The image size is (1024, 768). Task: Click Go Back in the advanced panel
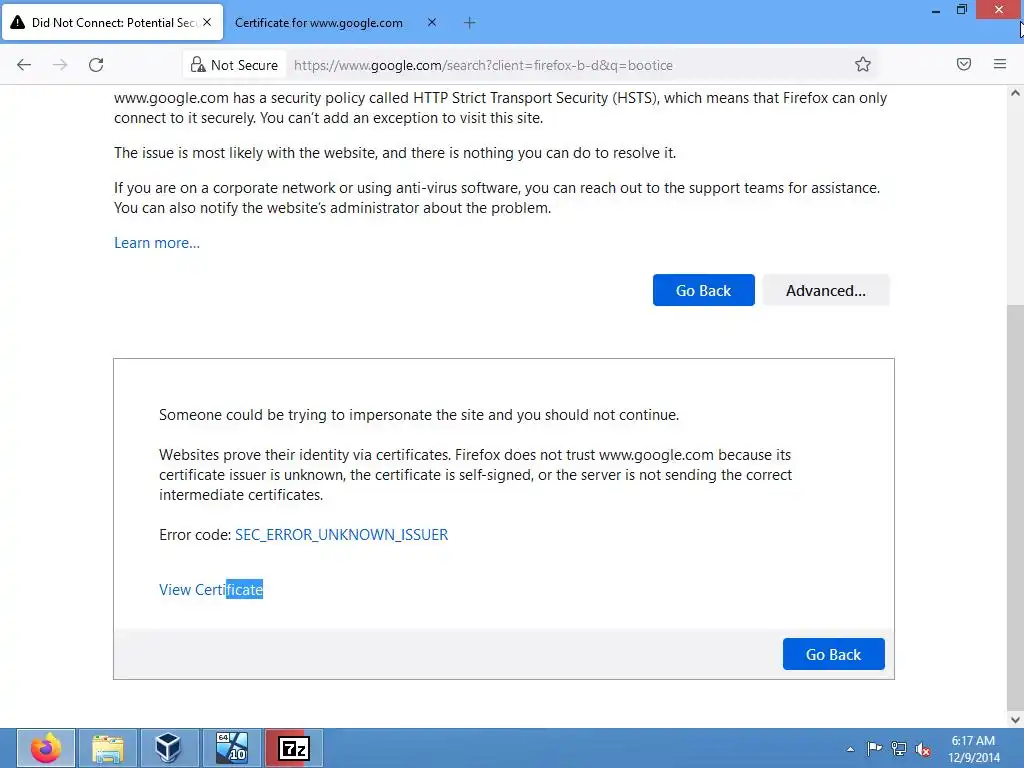pyautogui.click(x=833, y=654)
